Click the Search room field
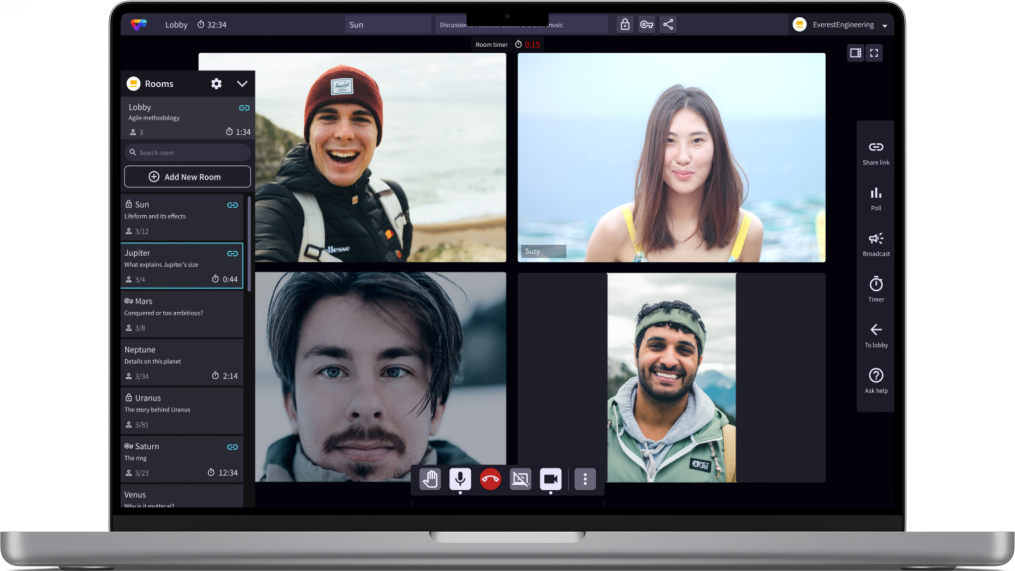1015x571 pixels. (187, 153)
